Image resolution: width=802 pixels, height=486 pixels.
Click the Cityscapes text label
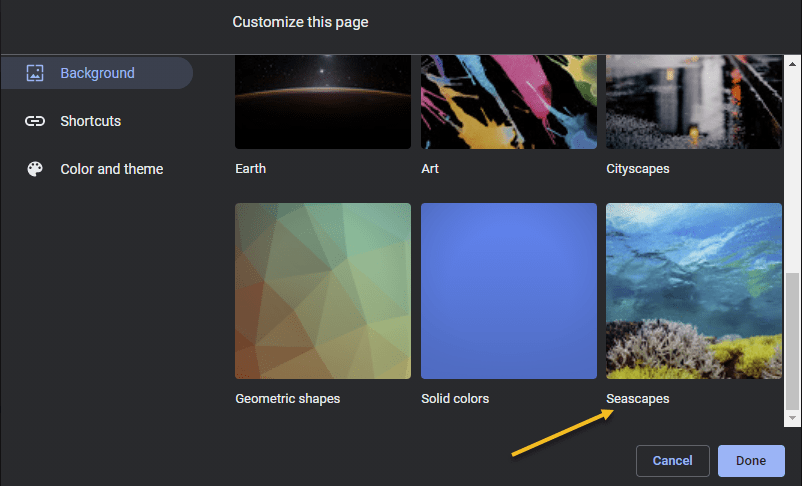637,169
